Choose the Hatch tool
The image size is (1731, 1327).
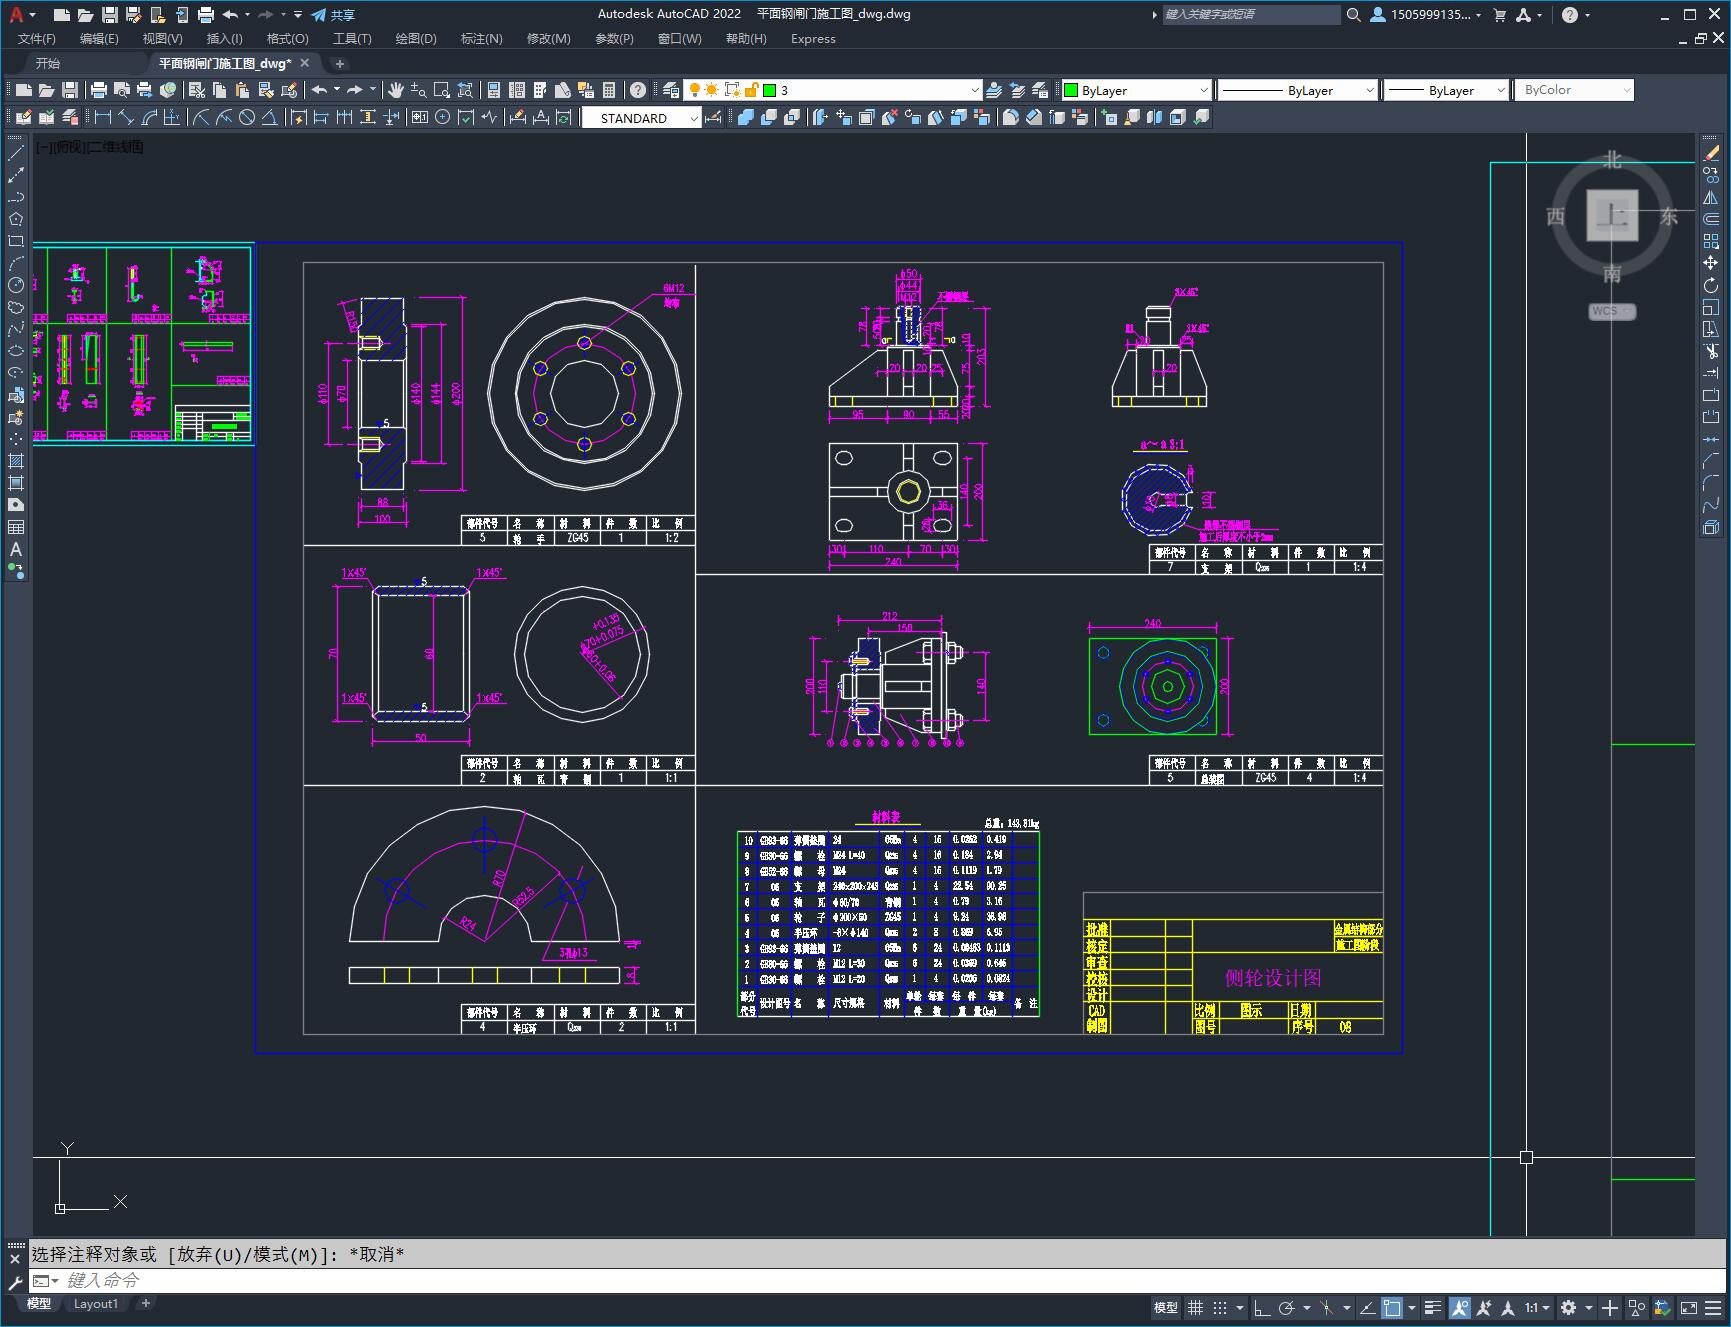pos(16,461)
